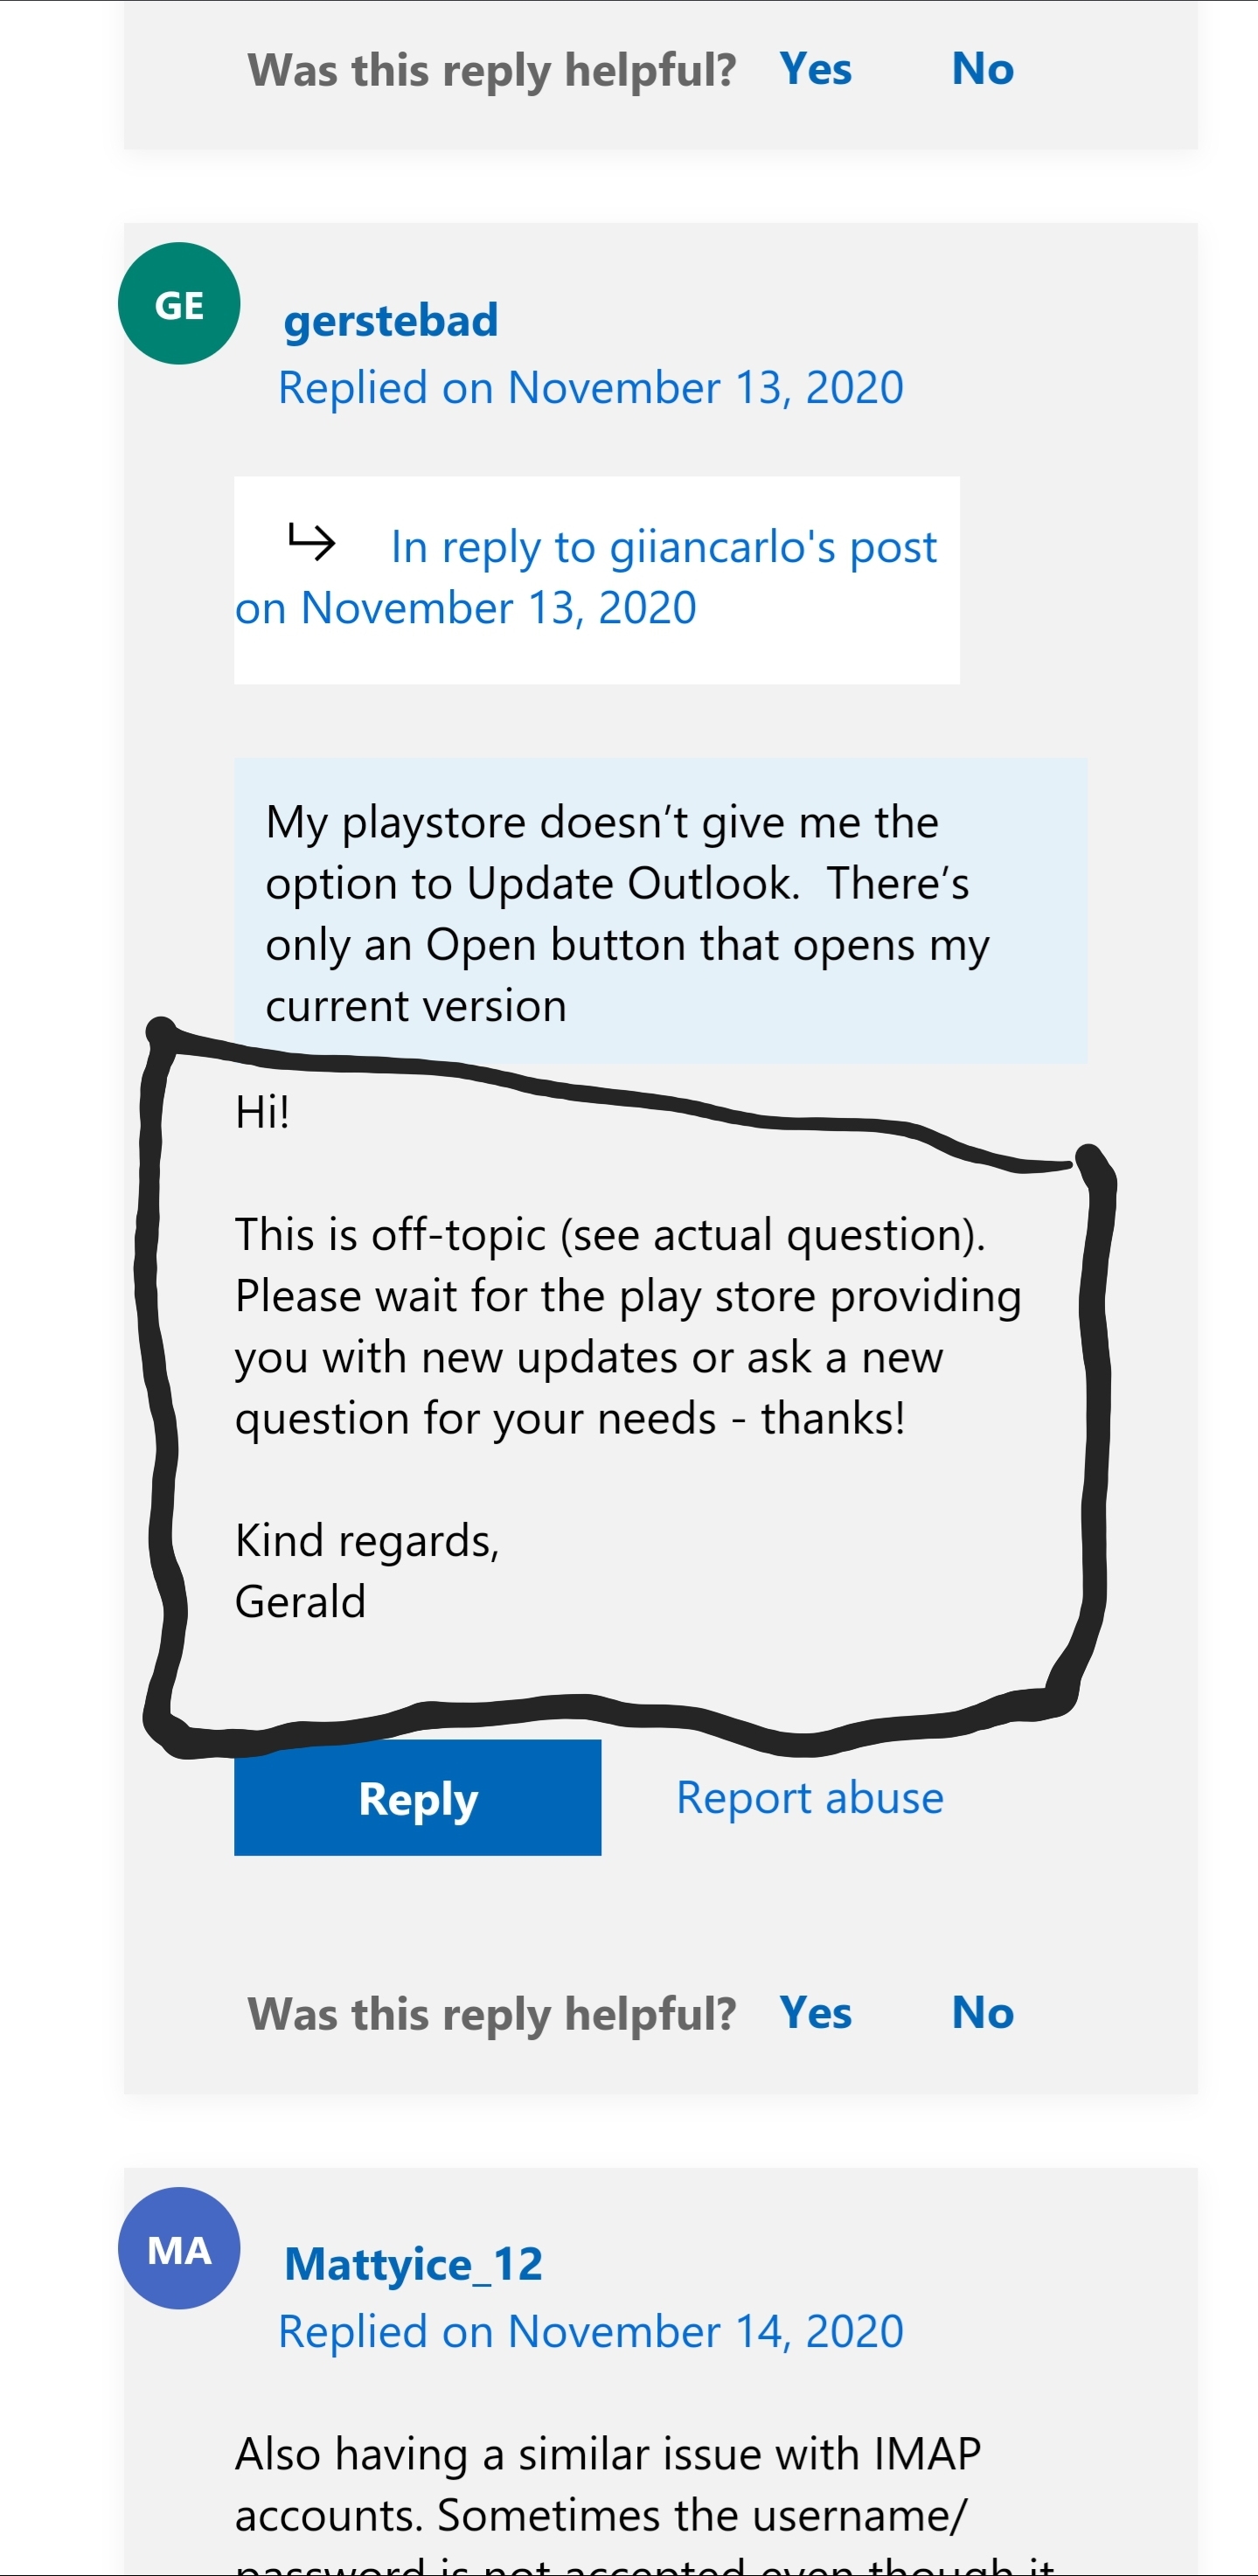This screenshot has height=2576, width=1258.
Task: Click the reply arrow icon beside giiancarlo's post
Action: click(x=311, y=541)
